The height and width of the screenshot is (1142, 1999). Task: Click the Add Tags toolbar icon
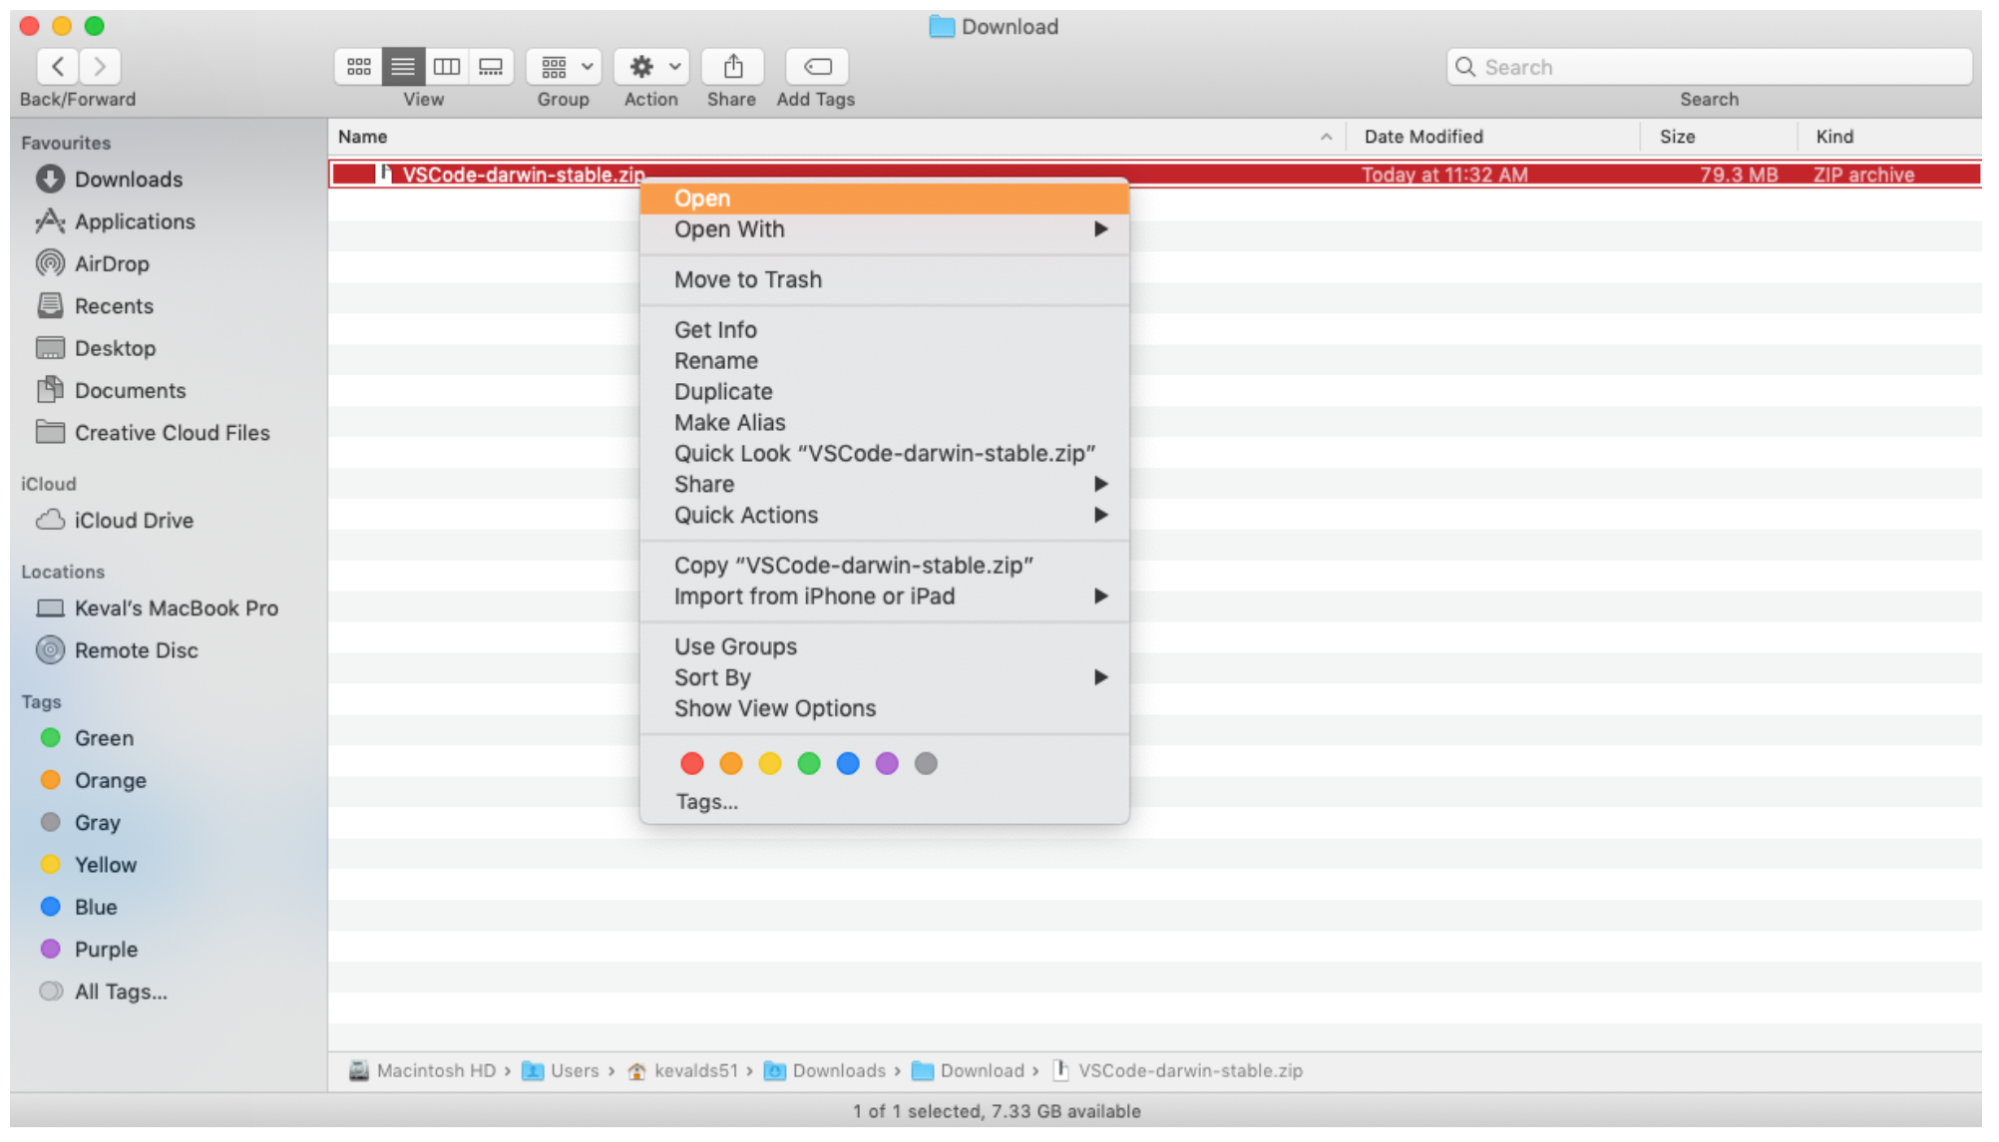(817, 67)
